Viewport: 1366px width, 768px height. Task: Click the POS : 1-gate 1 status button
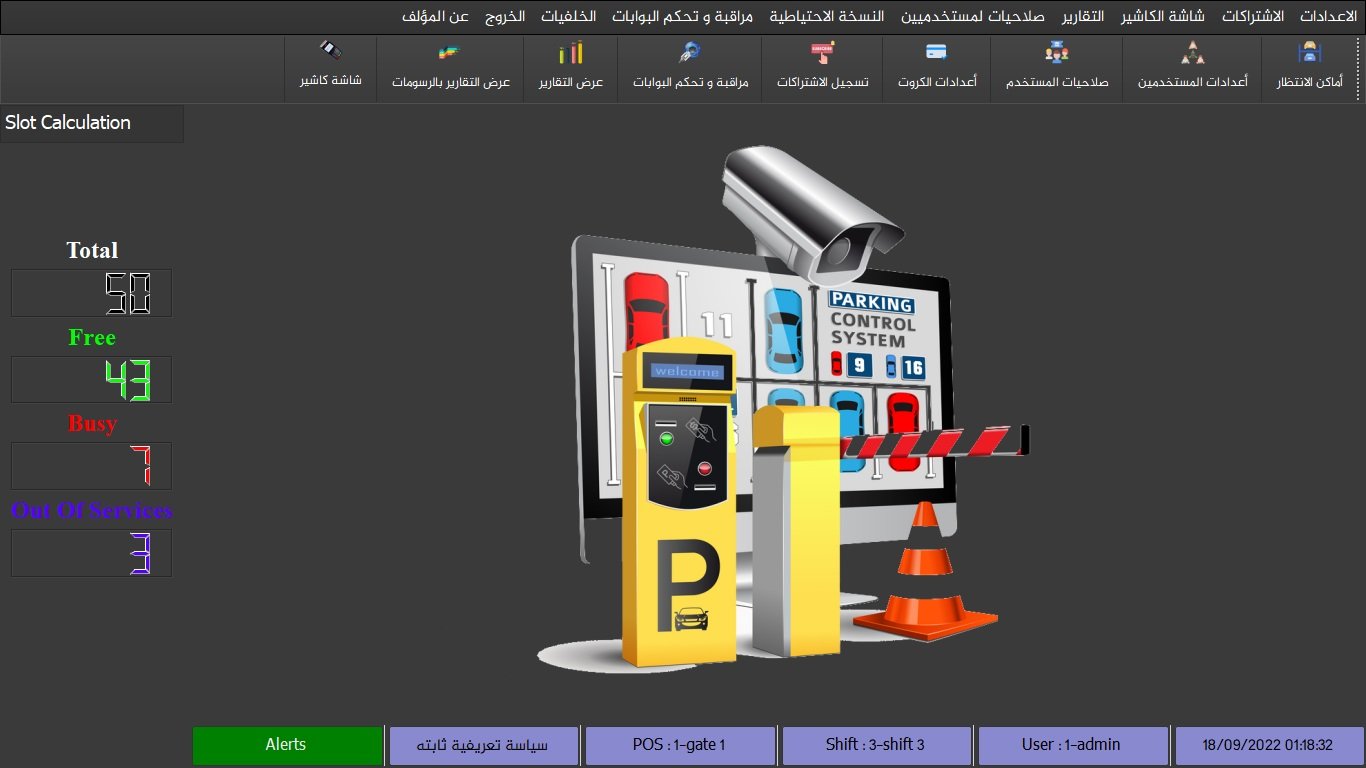pyautogui.click(x=680, y=746)
